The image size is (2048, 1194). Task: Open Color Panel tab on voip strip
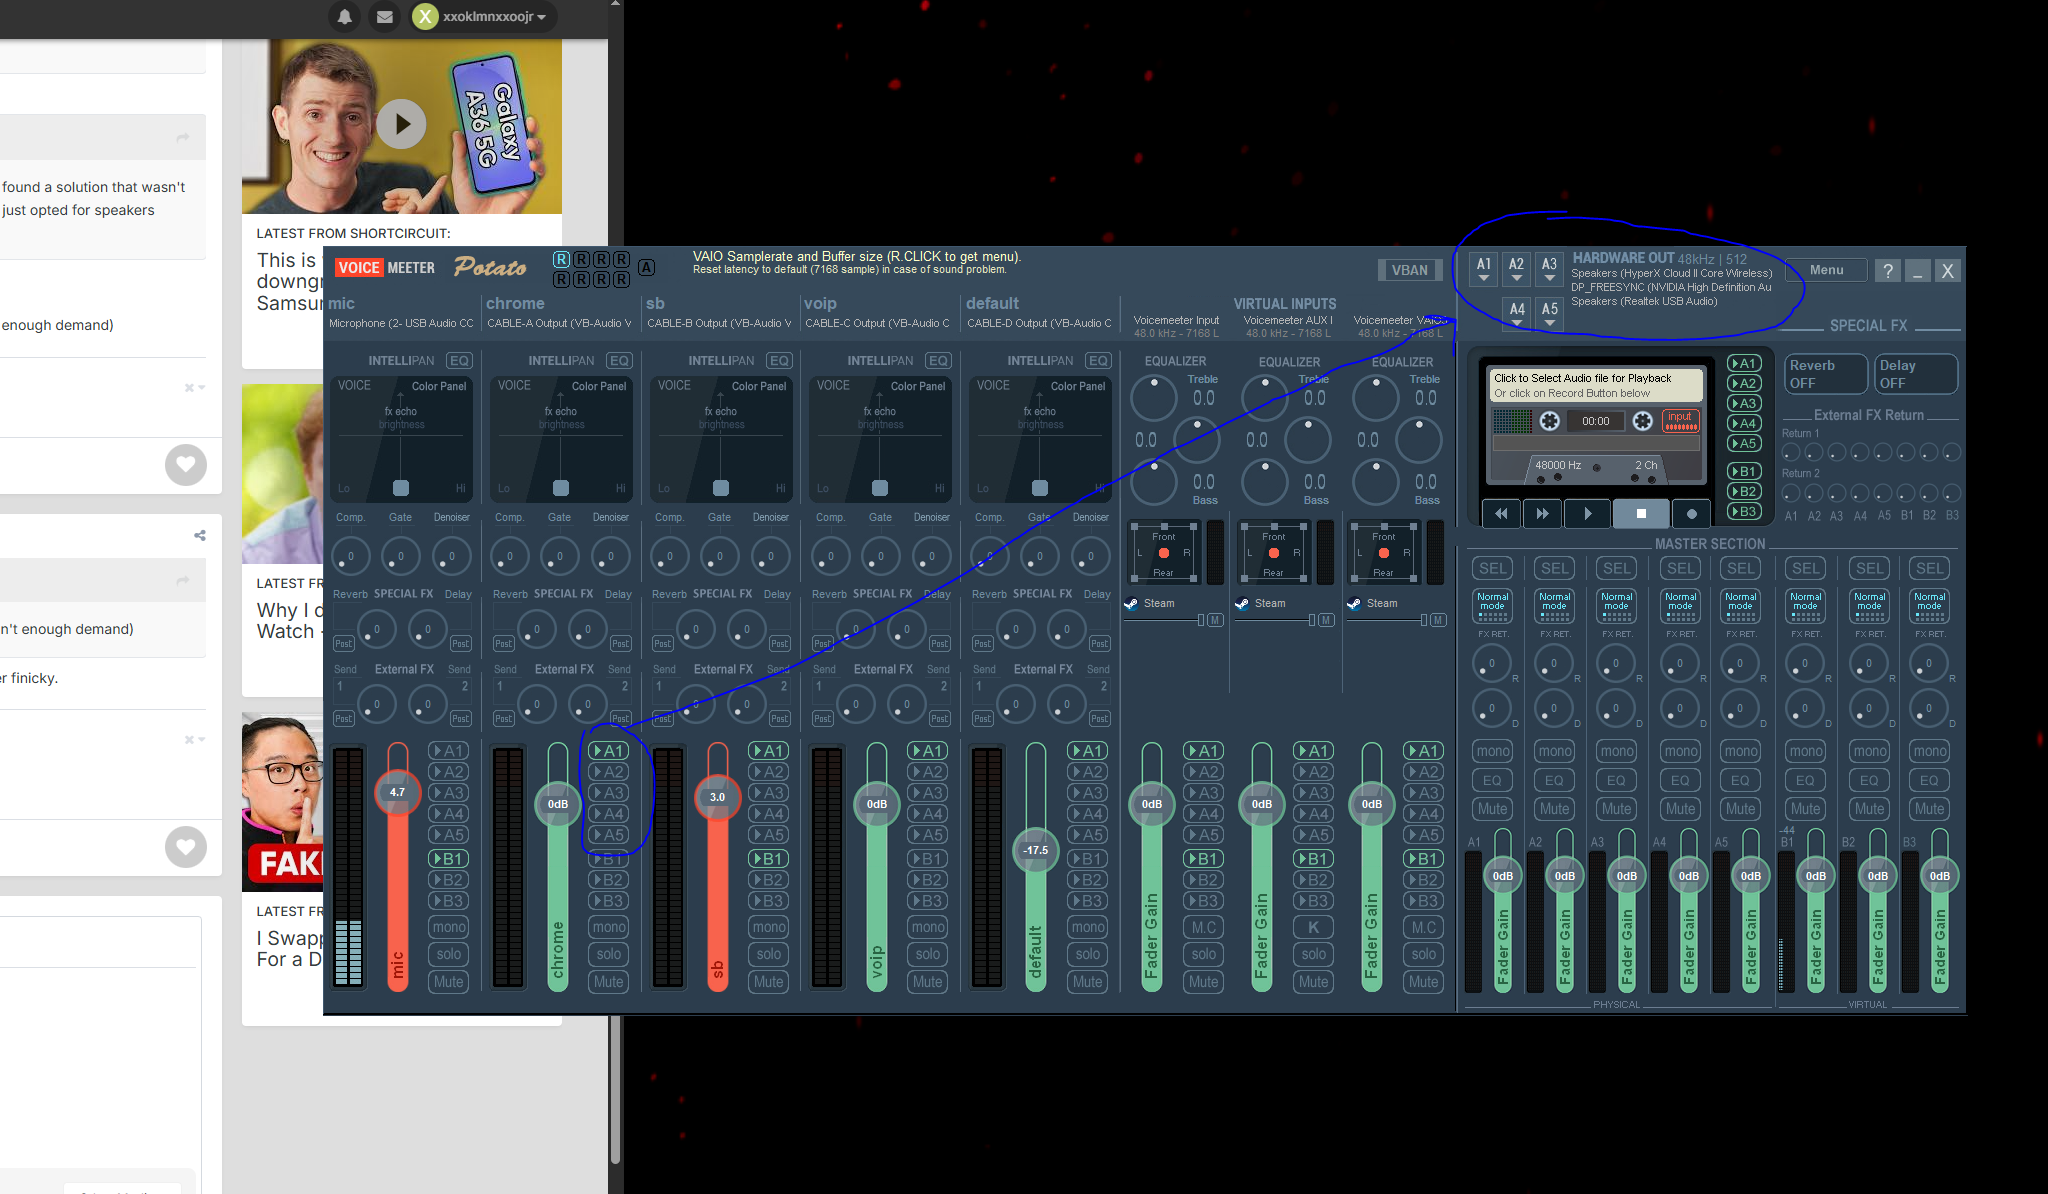click(x=918, y=386)
